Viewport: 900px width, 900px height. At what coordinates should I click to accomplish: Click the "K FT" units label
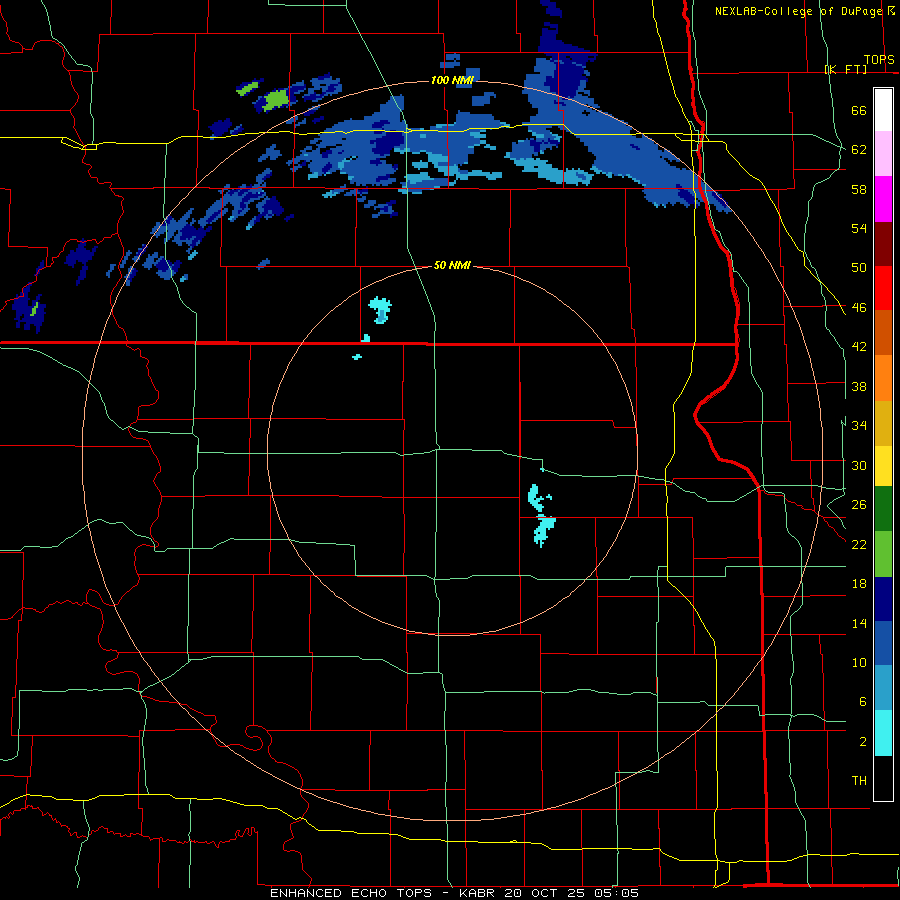tap(846, 69)
